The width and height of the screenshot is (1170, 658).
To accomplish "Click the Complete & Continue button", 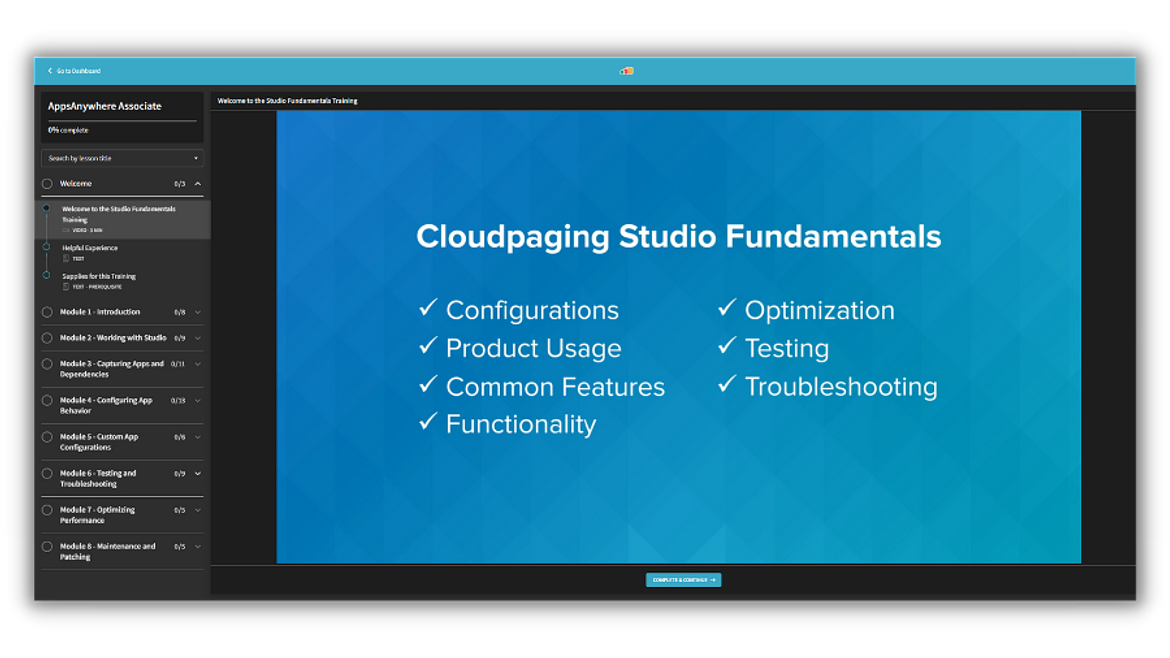I will tap(683, 580).
